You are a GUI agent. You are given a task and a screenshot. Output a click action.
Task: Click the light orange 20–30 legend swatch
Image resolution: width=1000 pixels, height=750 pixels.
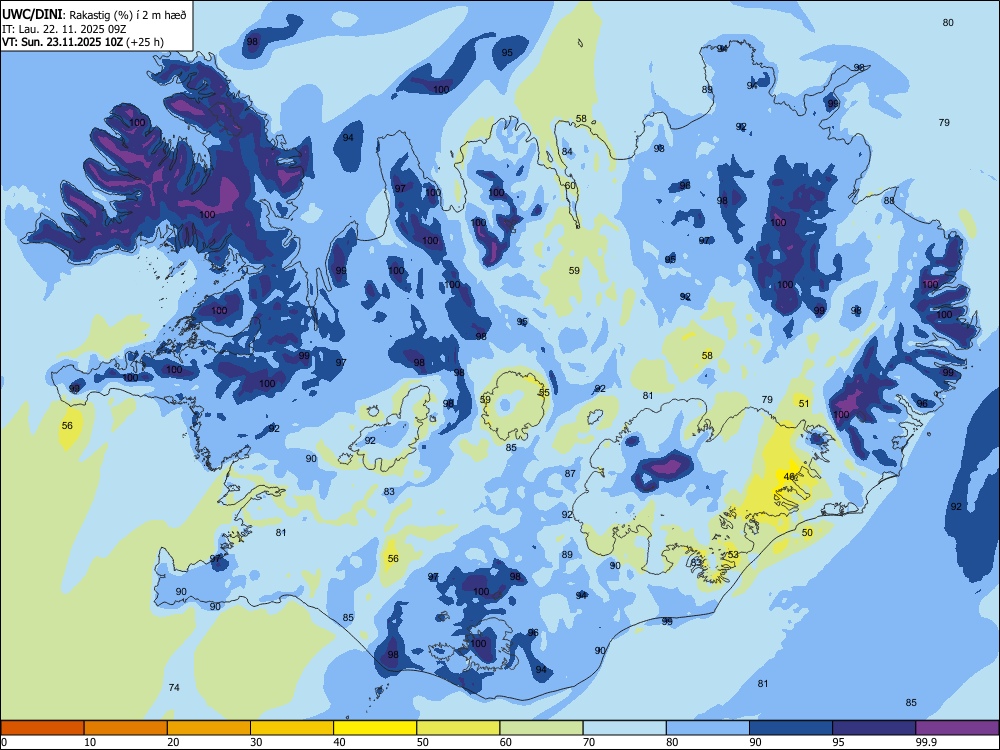pyautogui.click(x=209, y=728)
